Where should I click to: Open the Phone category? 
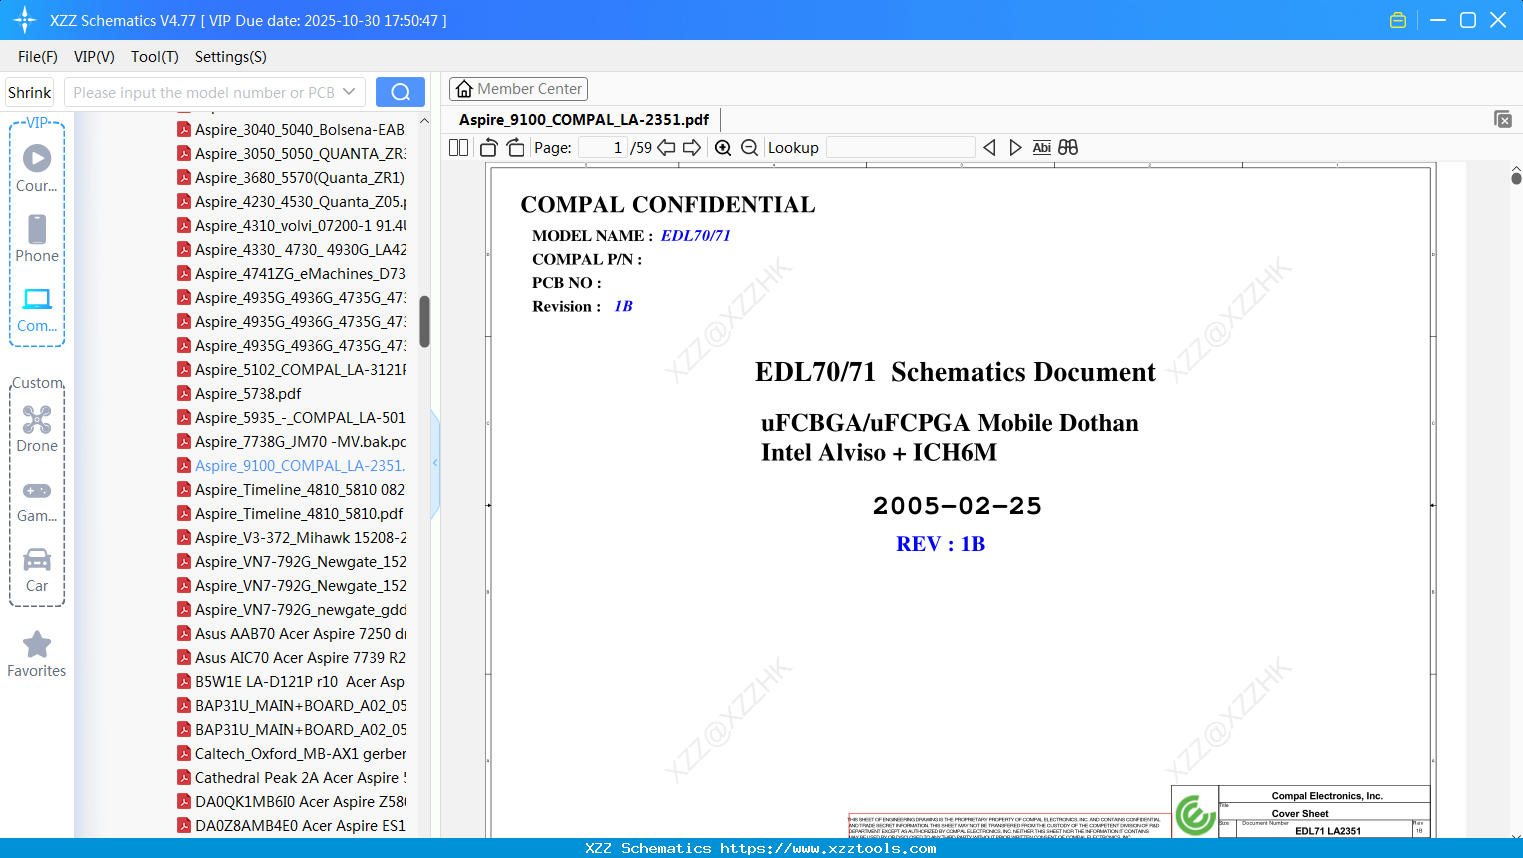click(37, 239)
